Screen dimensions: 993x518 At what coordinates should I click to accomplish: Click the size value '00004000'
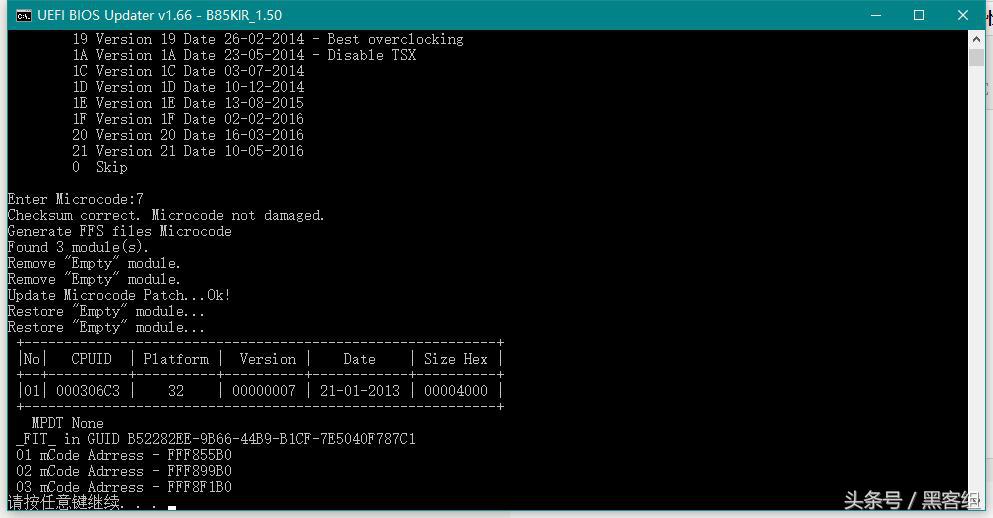(x=456, y=391)
